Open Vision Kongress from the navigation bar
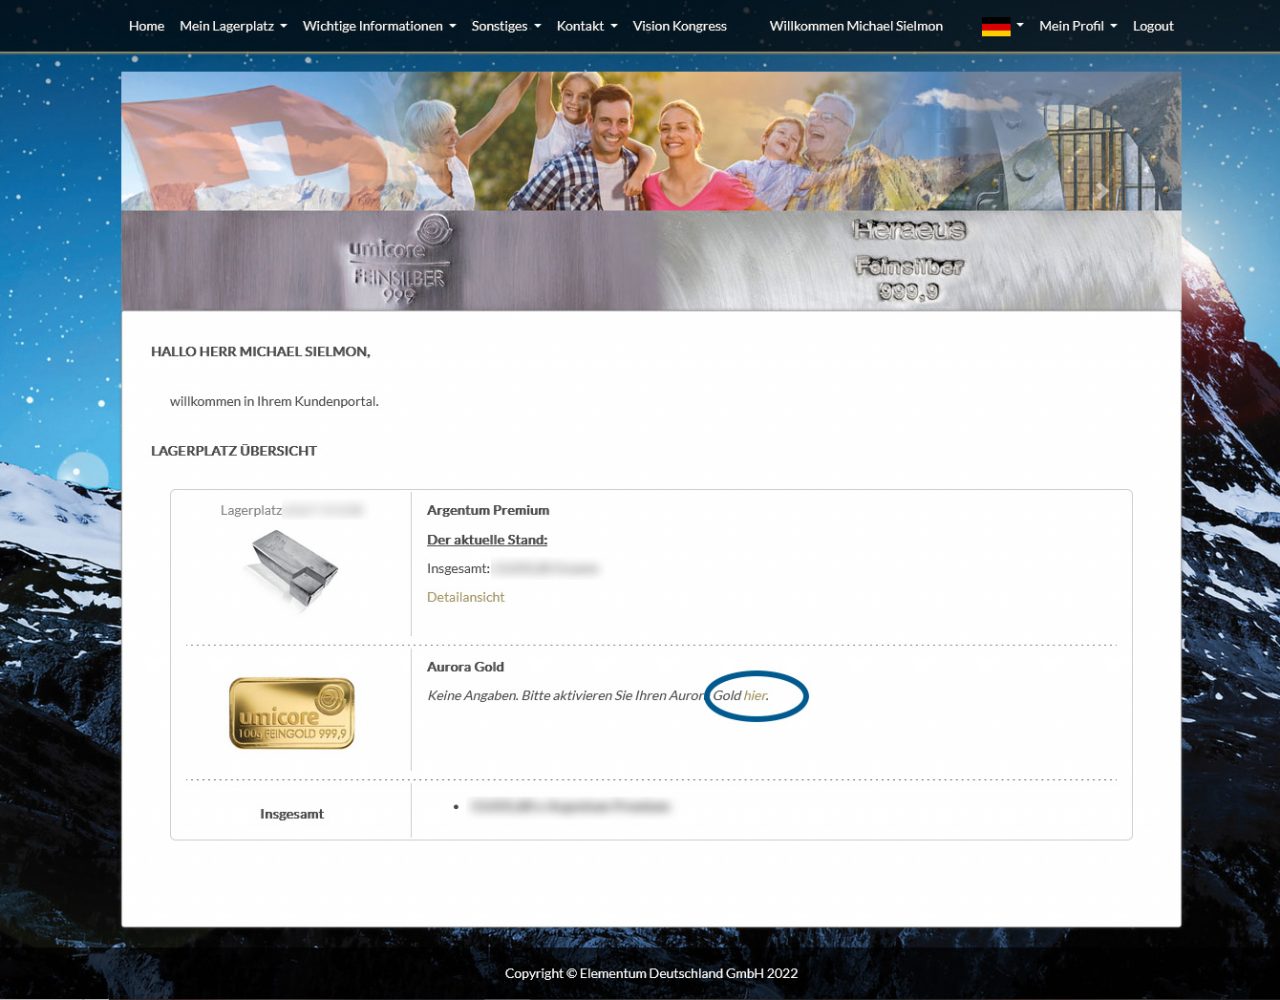Viewport: 1280px width, 1000px height. [679, 26]
